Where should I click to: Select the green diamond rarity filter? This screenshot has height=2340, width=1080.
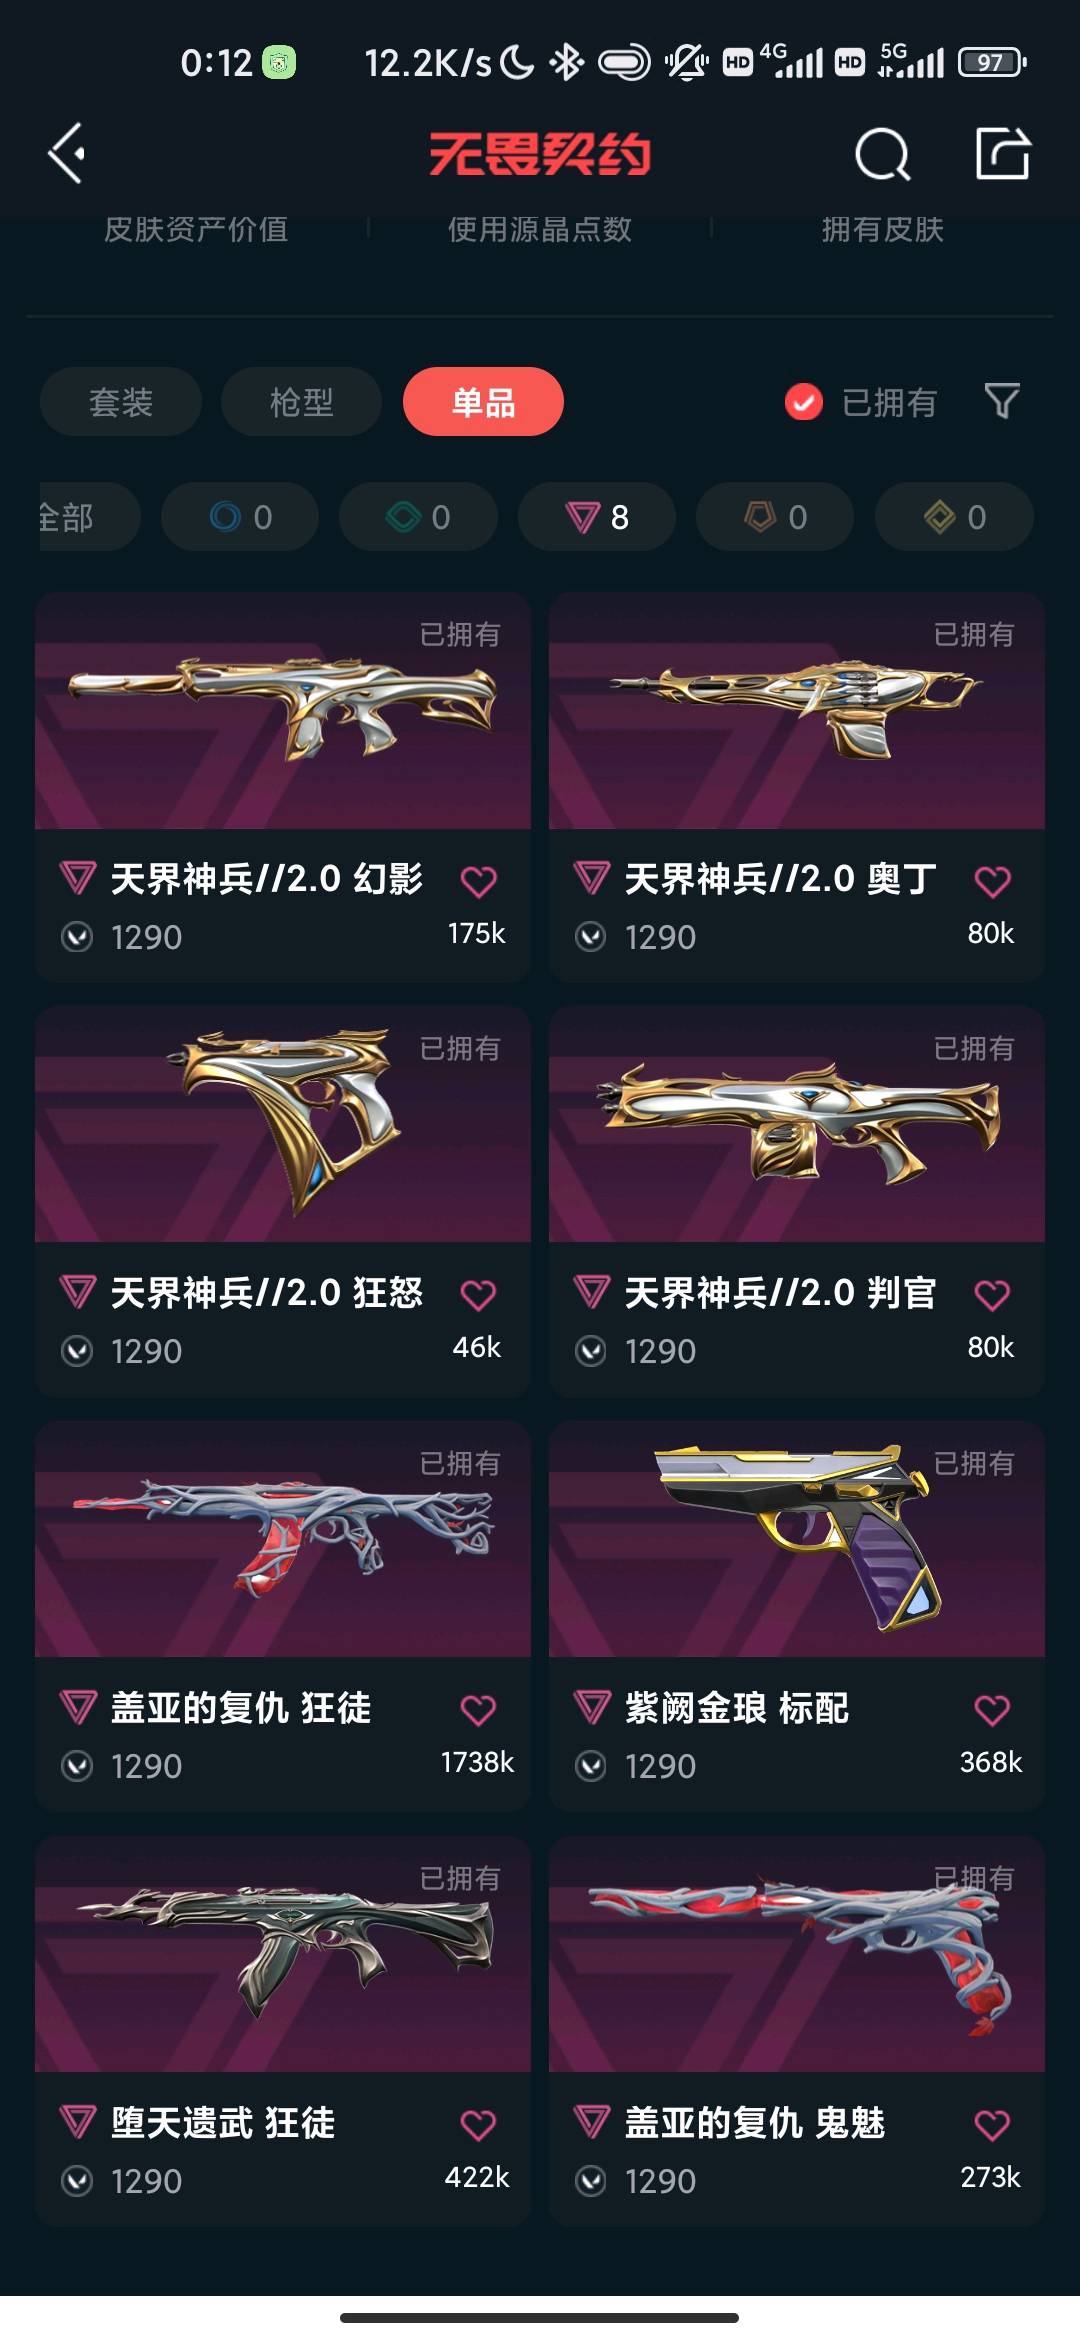[x=418, y=517]
